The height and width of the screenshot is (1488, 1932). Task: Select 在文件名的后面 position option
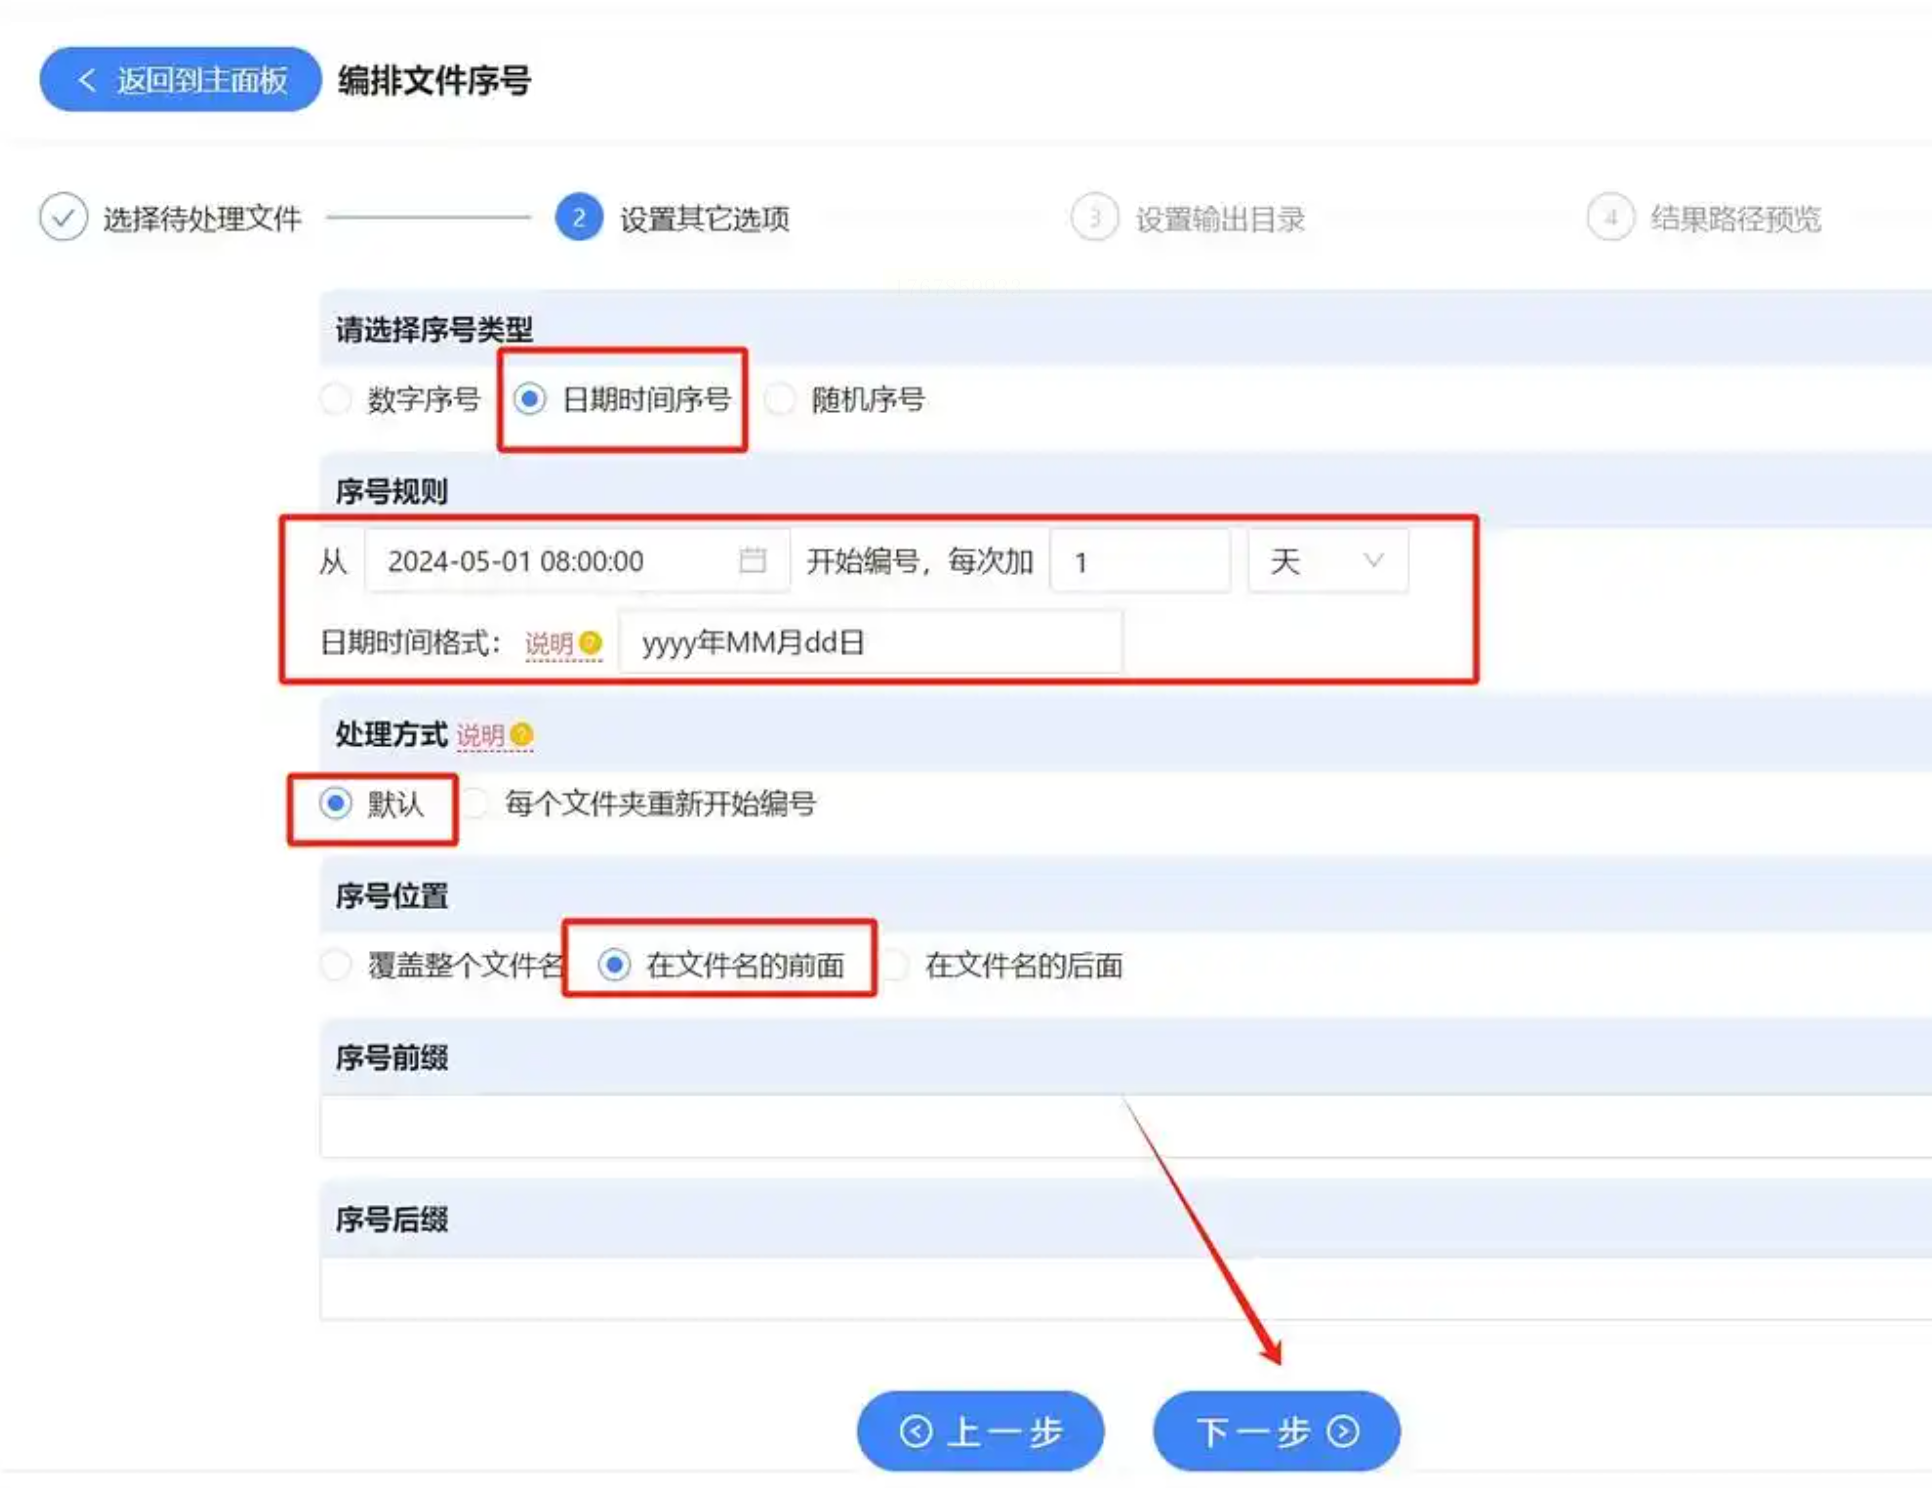pos(896,965)
